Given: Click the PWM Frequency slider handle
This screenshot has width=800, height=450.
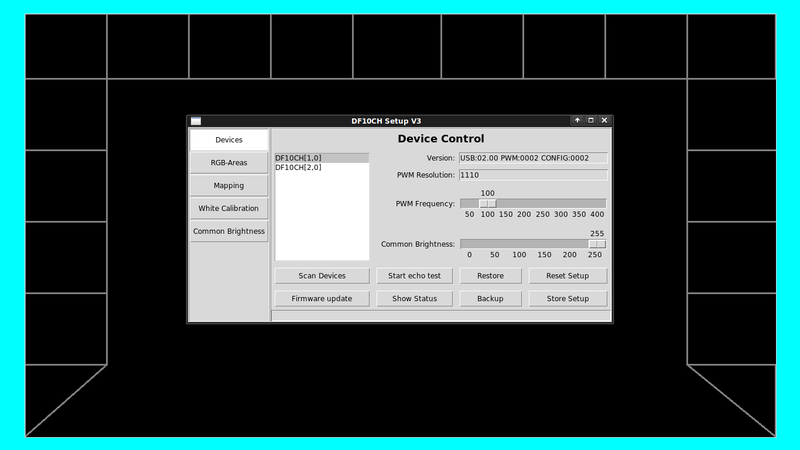Looking at the screenshot, I should 487,203.
